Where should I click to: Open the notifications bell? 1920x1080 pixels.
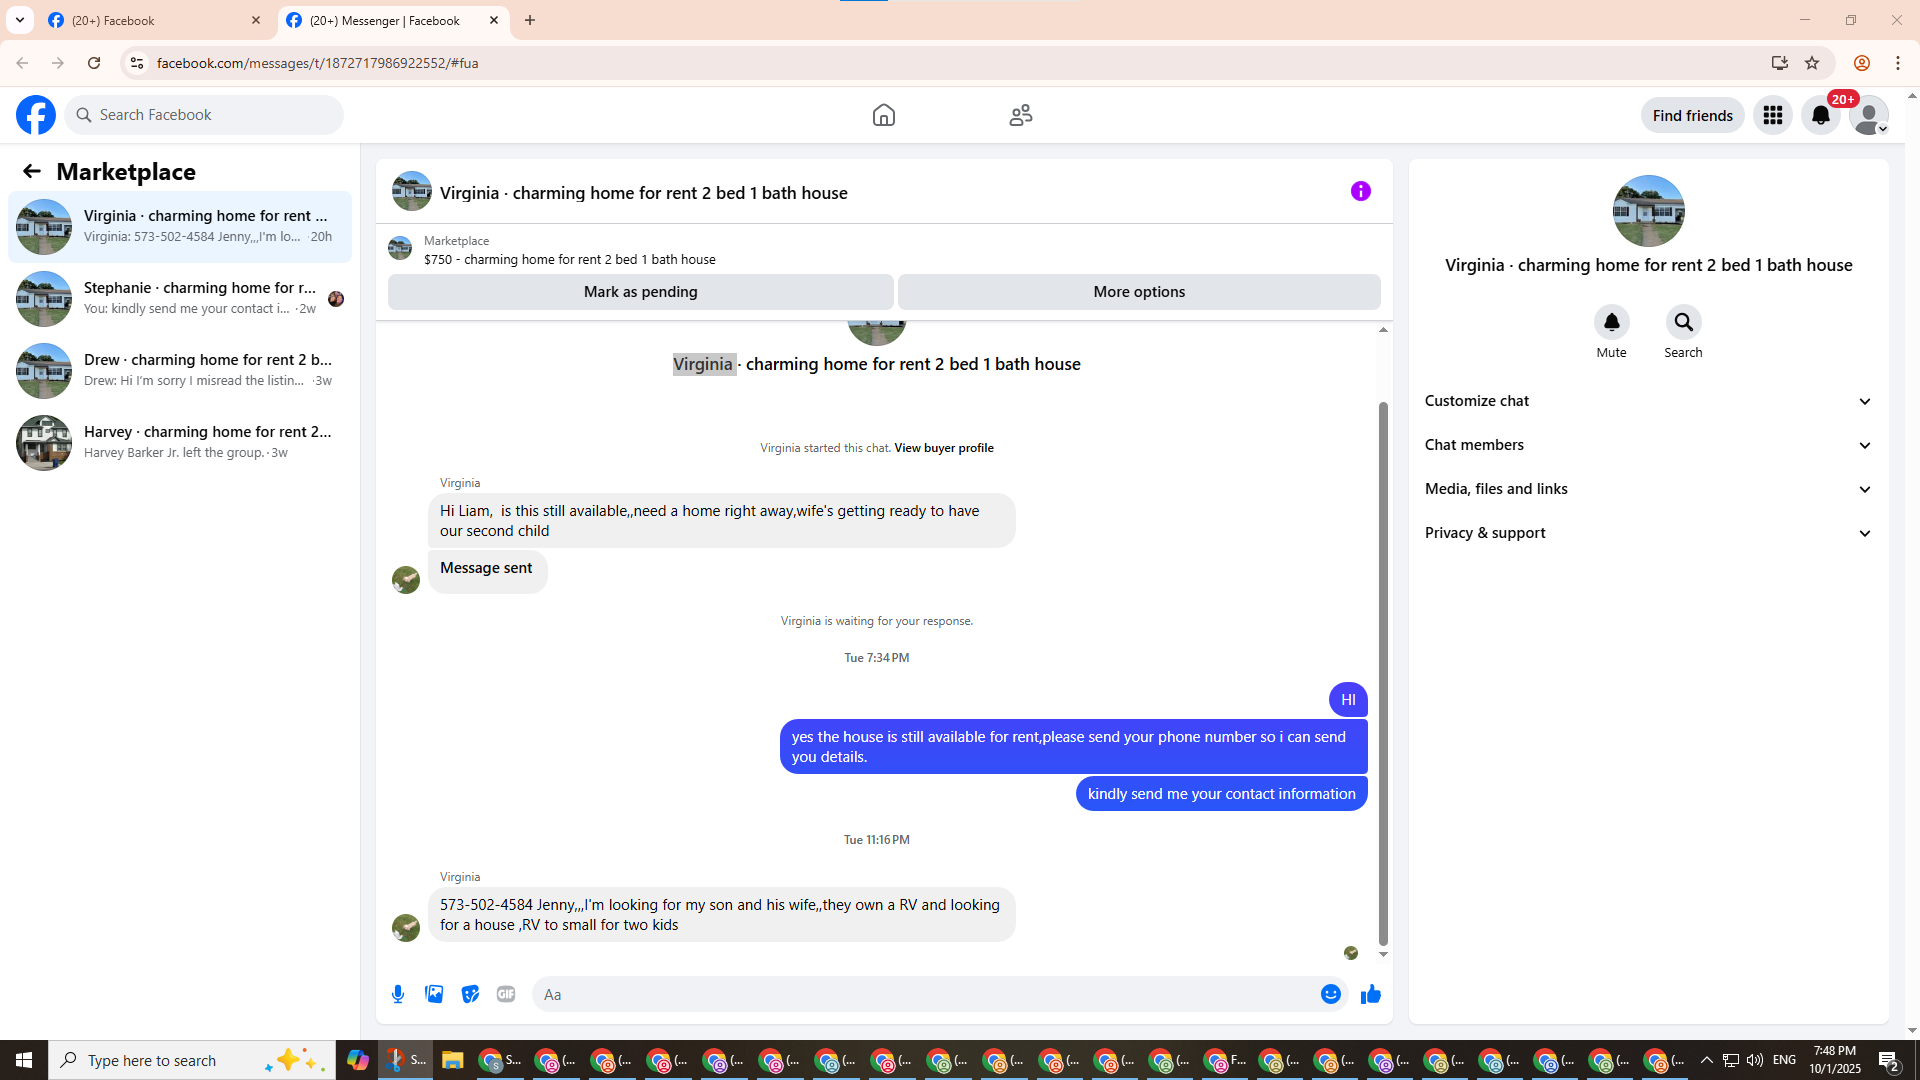[1820, 115]
